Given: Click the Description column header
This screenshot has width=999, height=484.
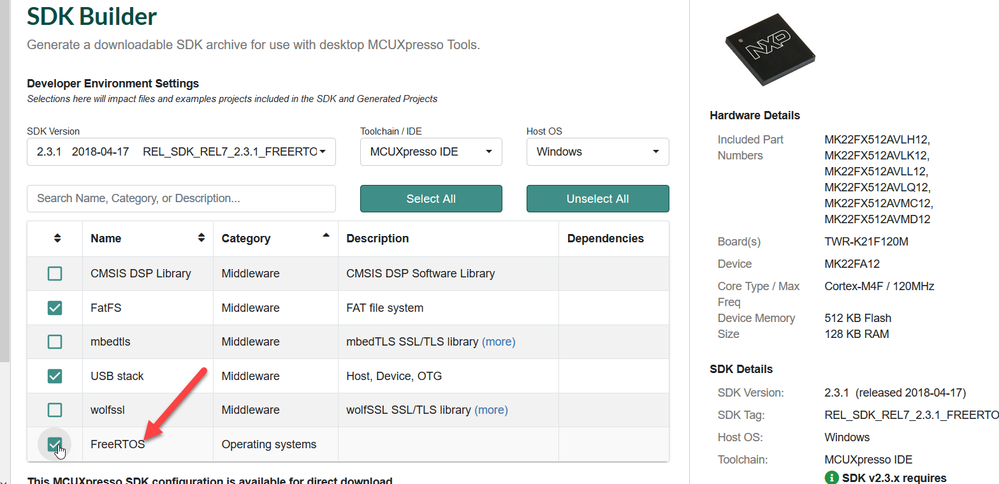Looking at the screenshot, I should pyautogui.click(x=378, y=238).
